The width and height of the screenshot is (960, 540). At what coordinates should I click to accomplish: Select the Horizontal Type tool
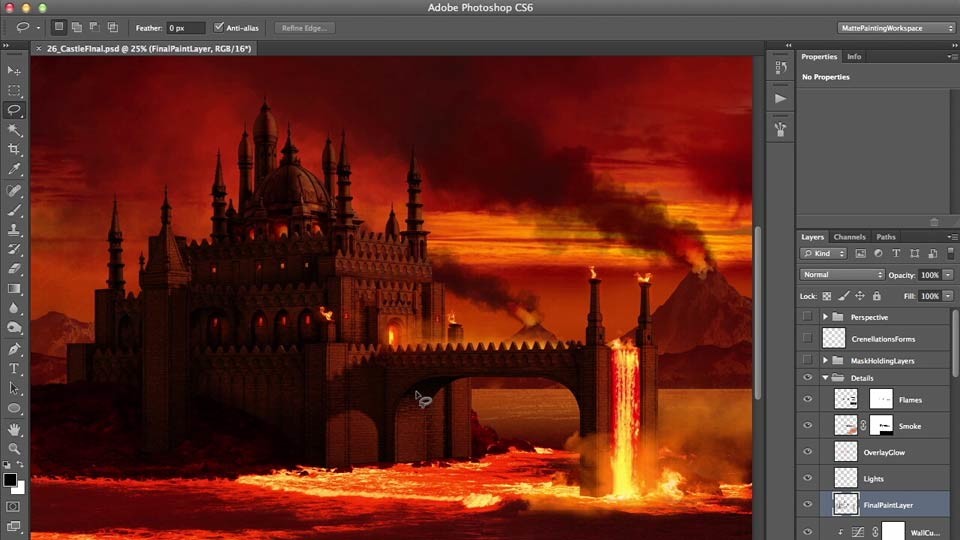(13, 369)
